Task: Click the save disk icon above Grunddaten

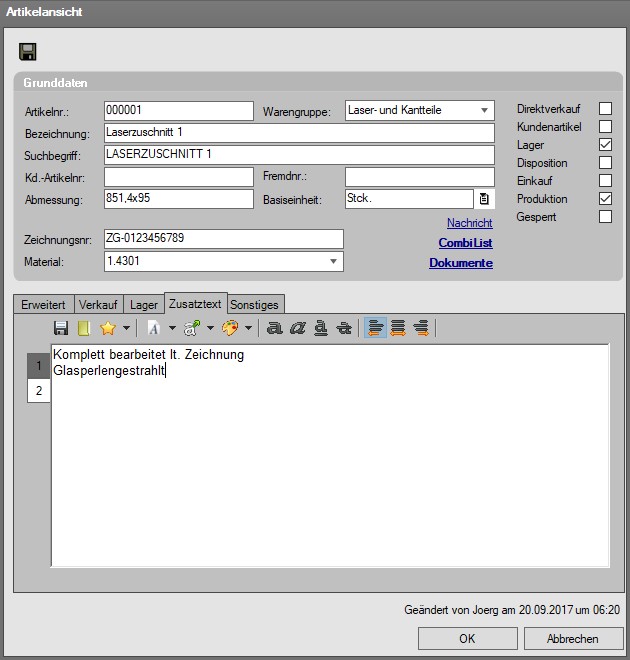Action: click(28, 52)
